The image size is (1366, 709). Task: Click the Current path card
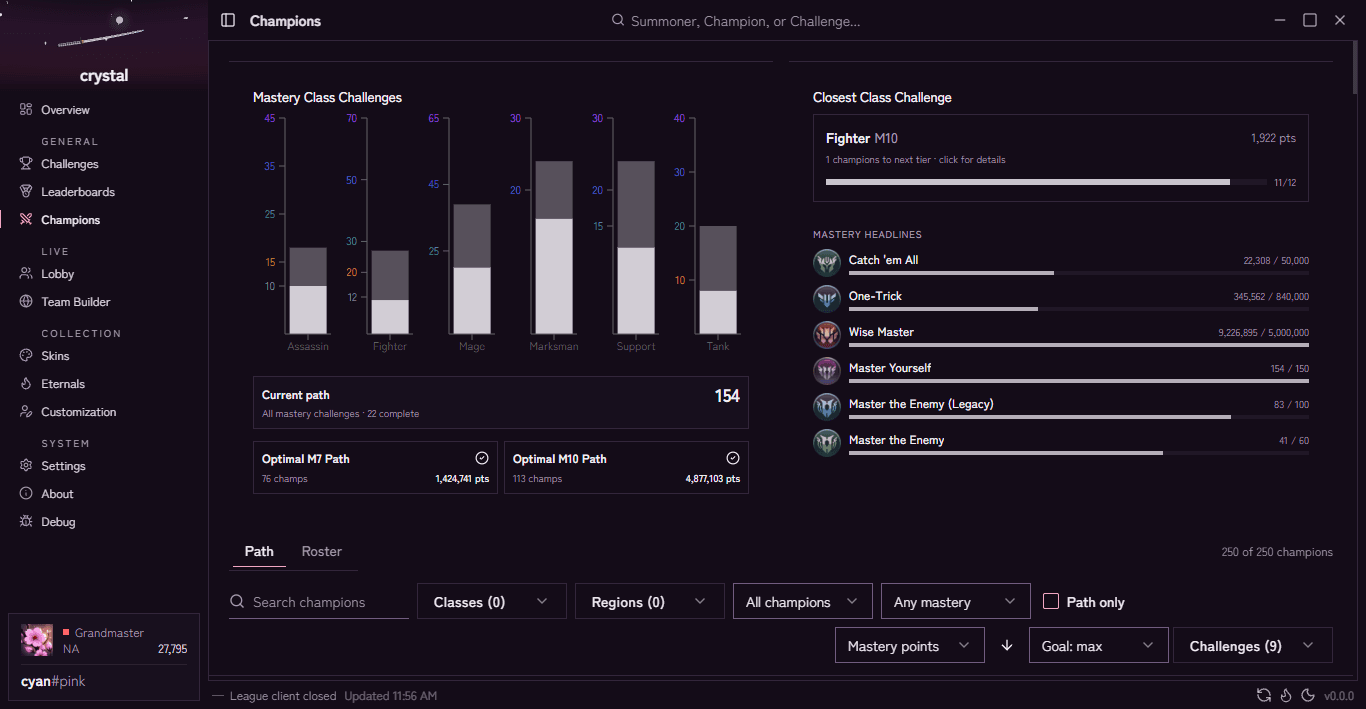[x=501, y=402]
